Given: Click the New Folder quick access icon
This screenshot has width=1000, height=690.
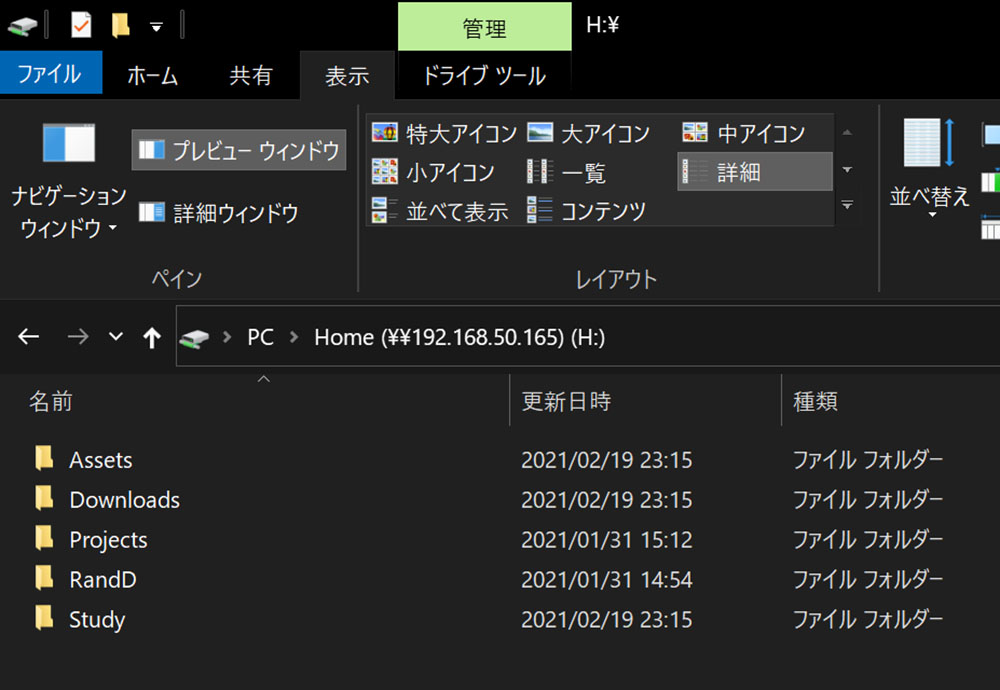Looking at the screenshot, I should tap(121, 26).
